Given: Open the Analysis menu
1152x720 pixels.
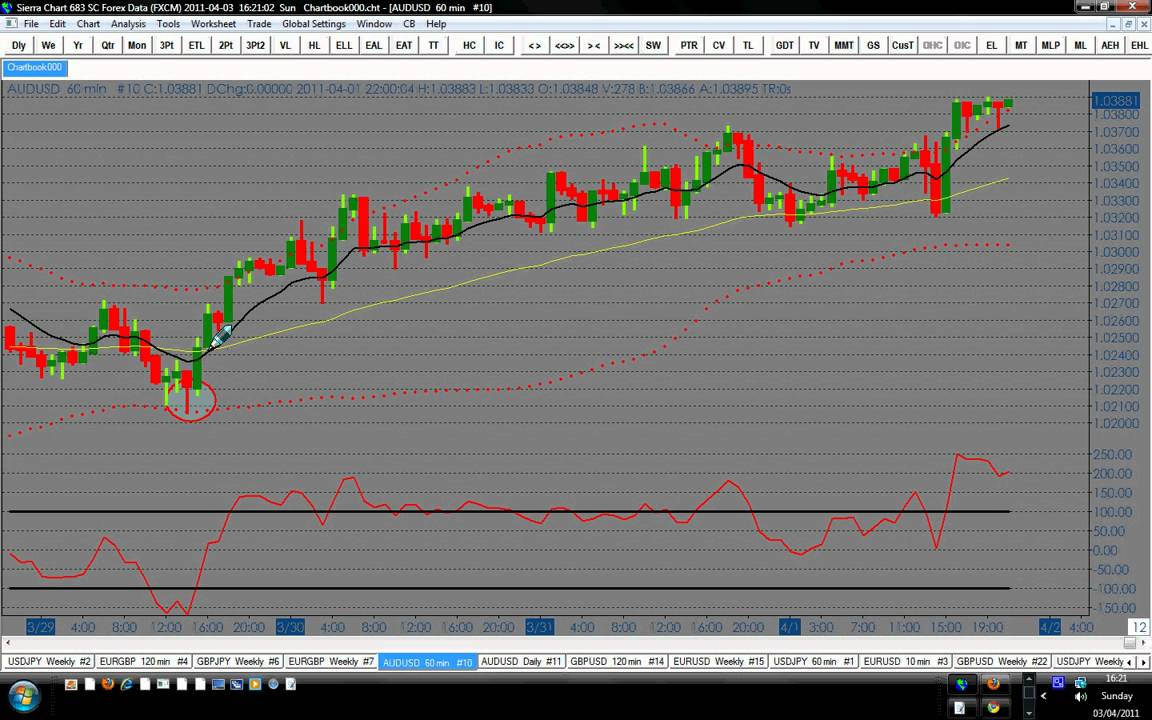Looking at the screenshot, I should point(129,24).
